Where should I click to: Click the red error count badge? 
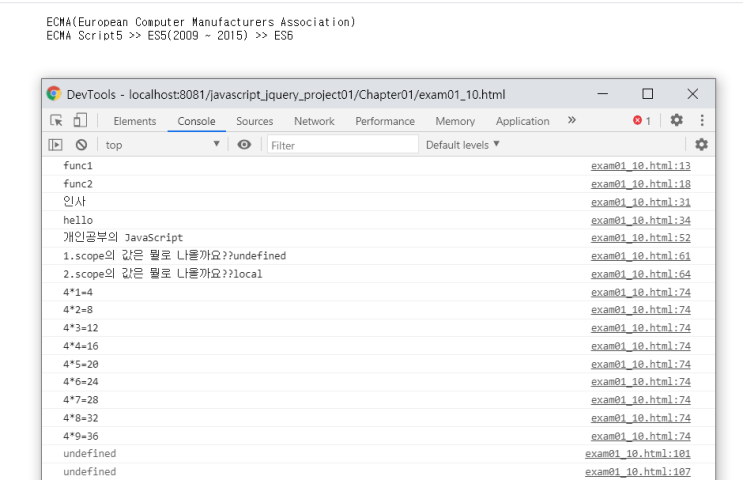coord(642,121)
